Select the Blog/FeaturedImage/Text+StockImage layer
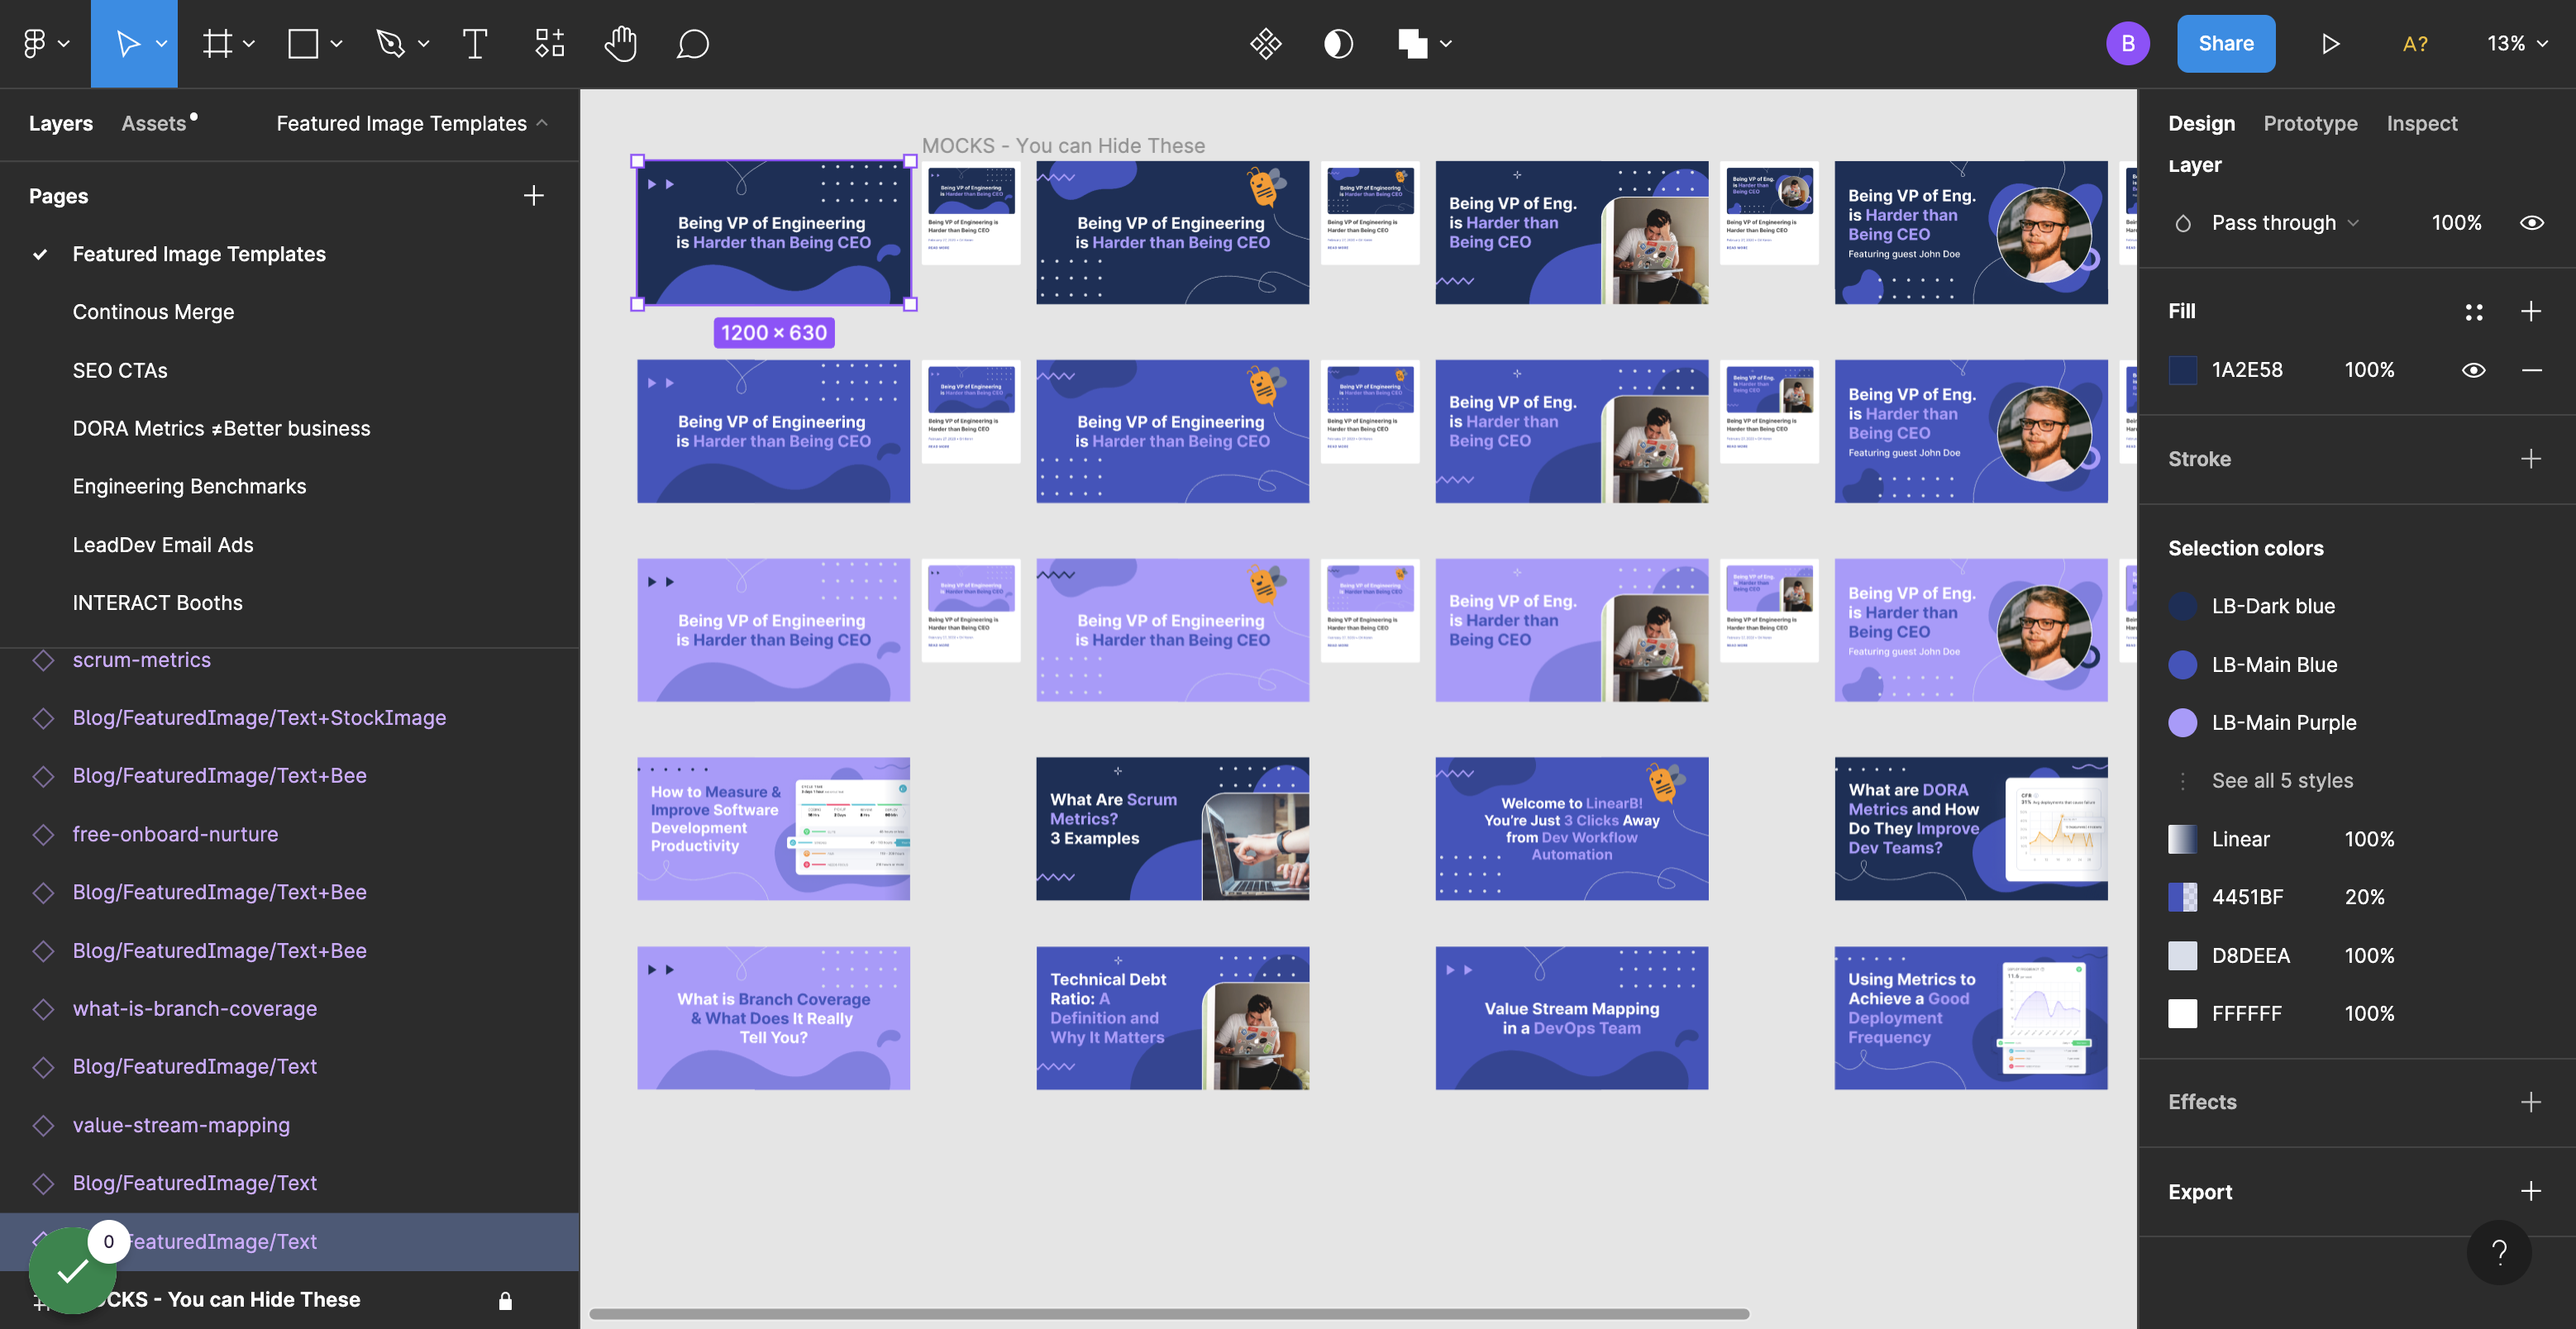Viewport: 2576px width, 1329px height. (x=259, y=718)
